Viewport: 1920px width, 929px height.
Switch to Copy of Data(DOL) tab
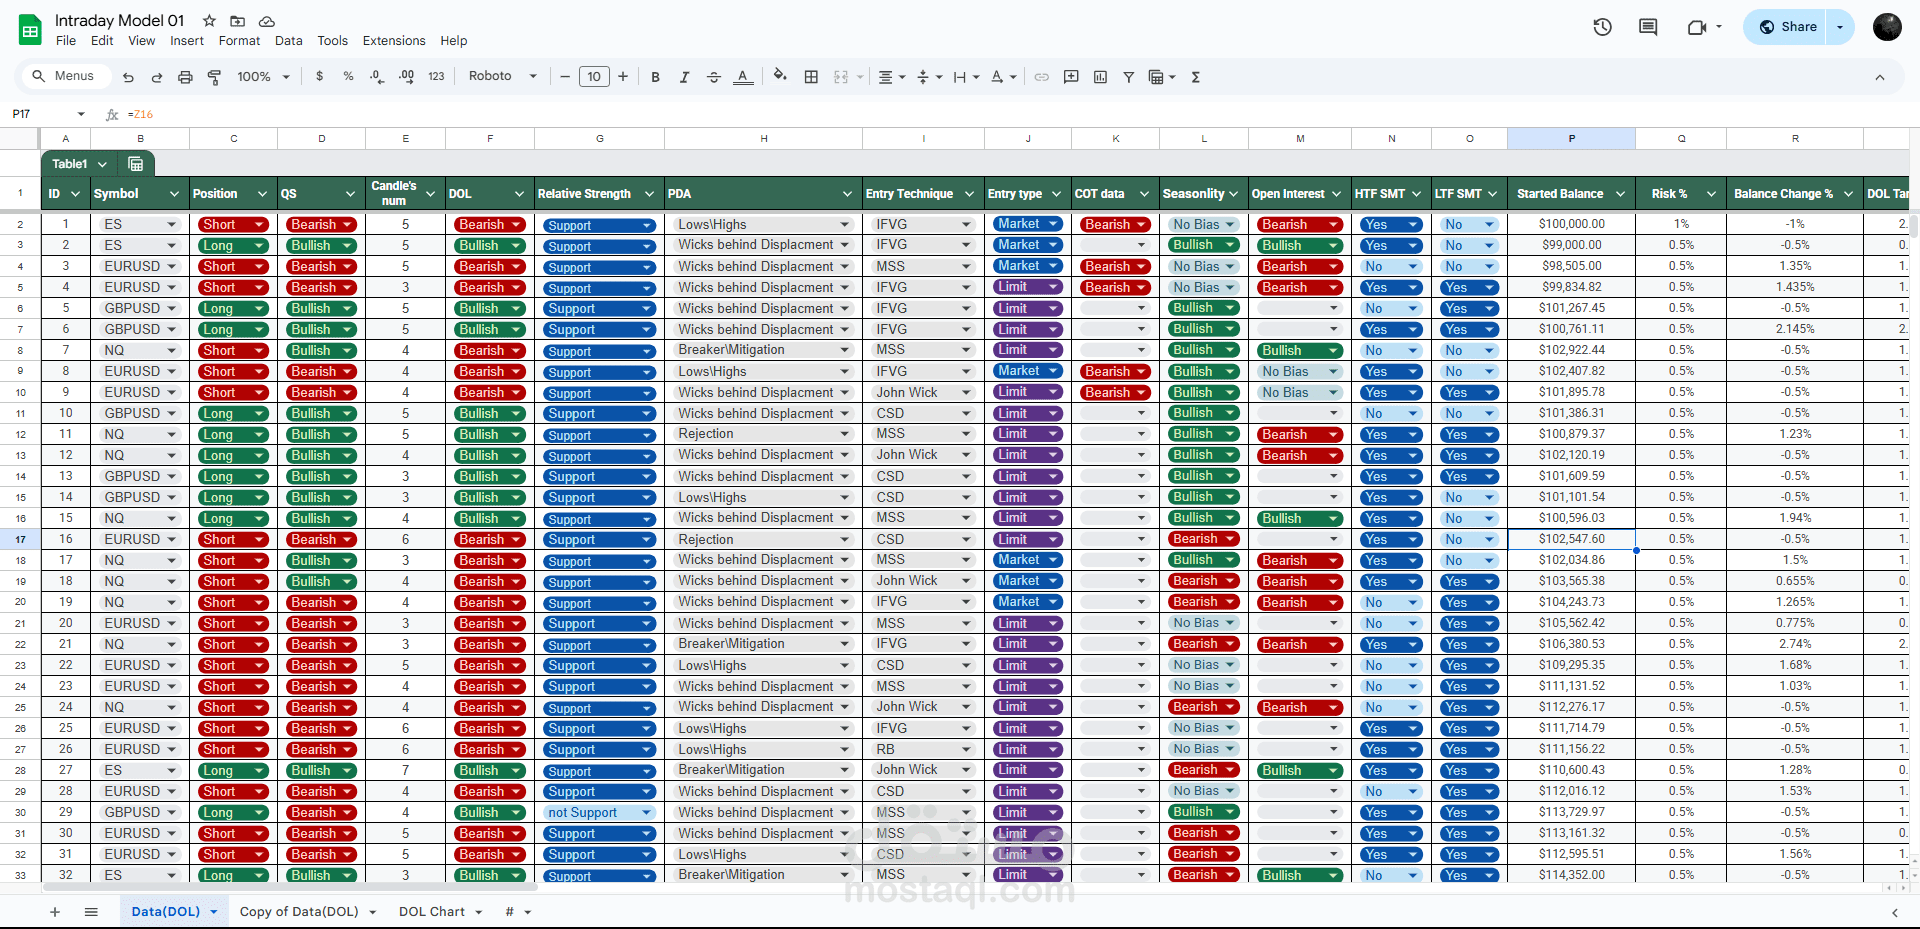point(299,912)
